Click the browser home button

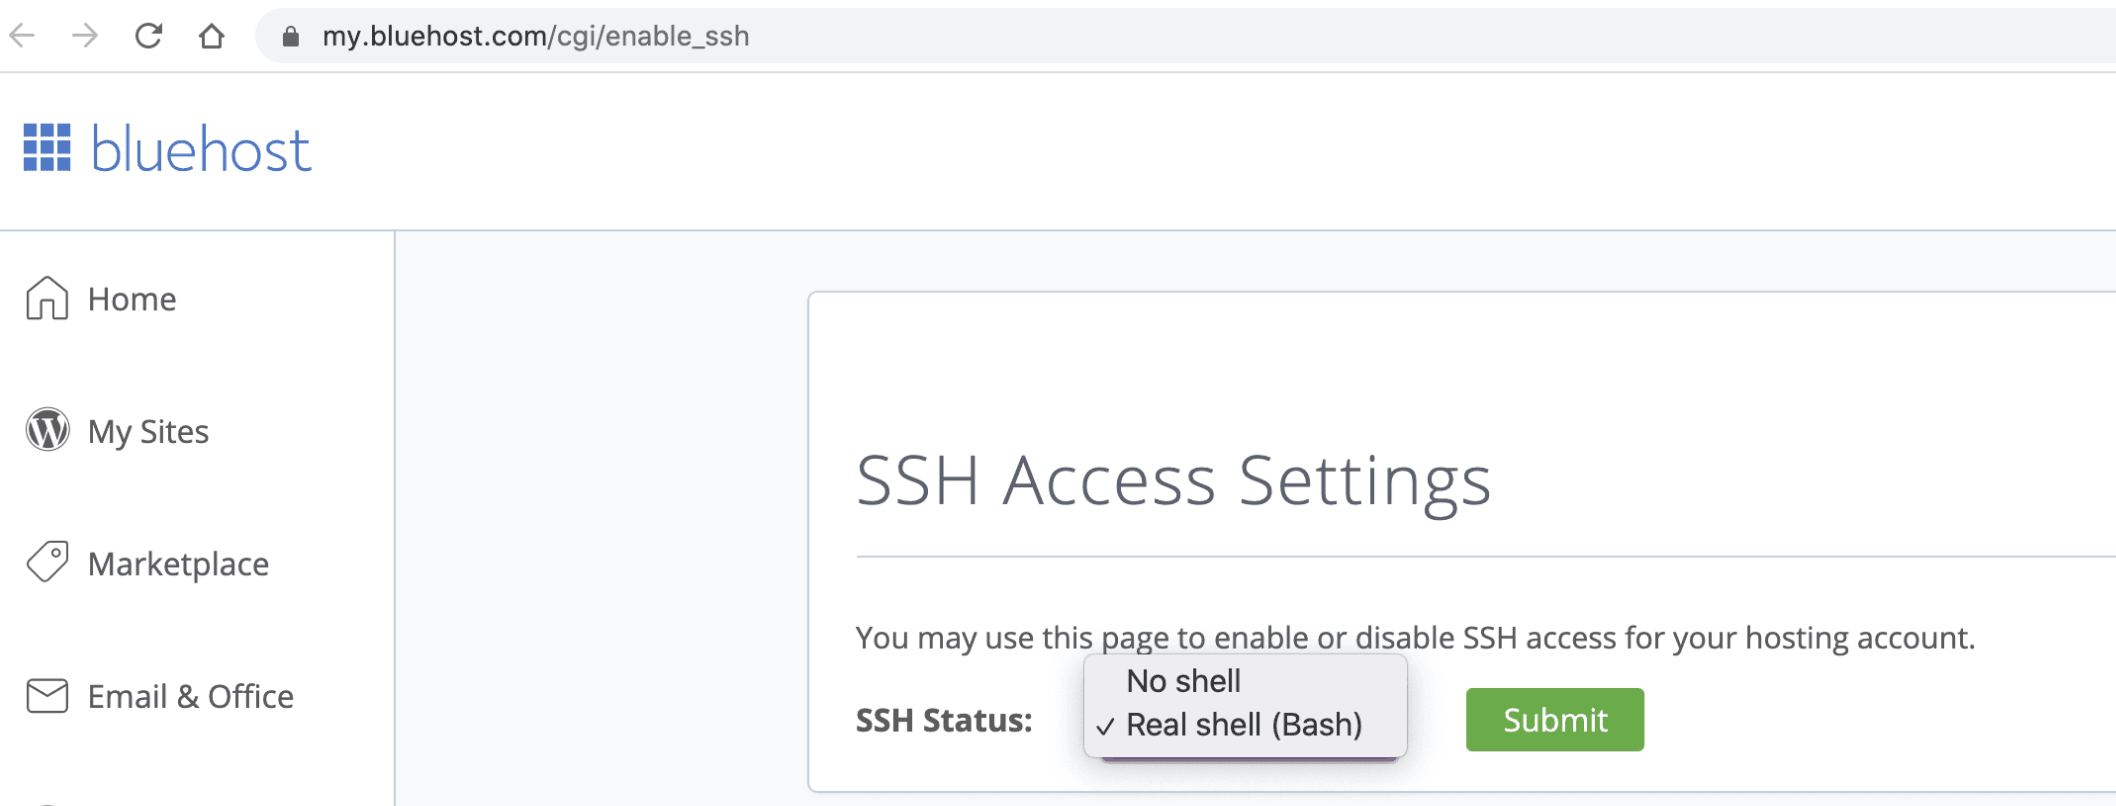[211, 36]
